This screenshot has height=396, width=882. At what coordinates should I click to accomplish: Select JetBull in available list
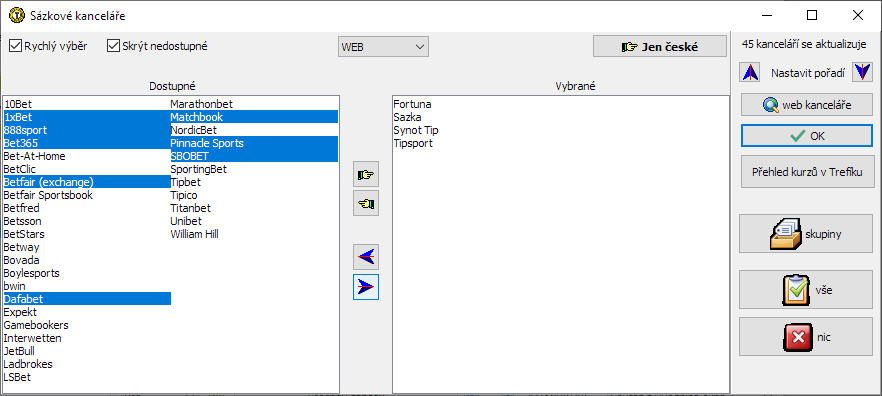point(87,351)
